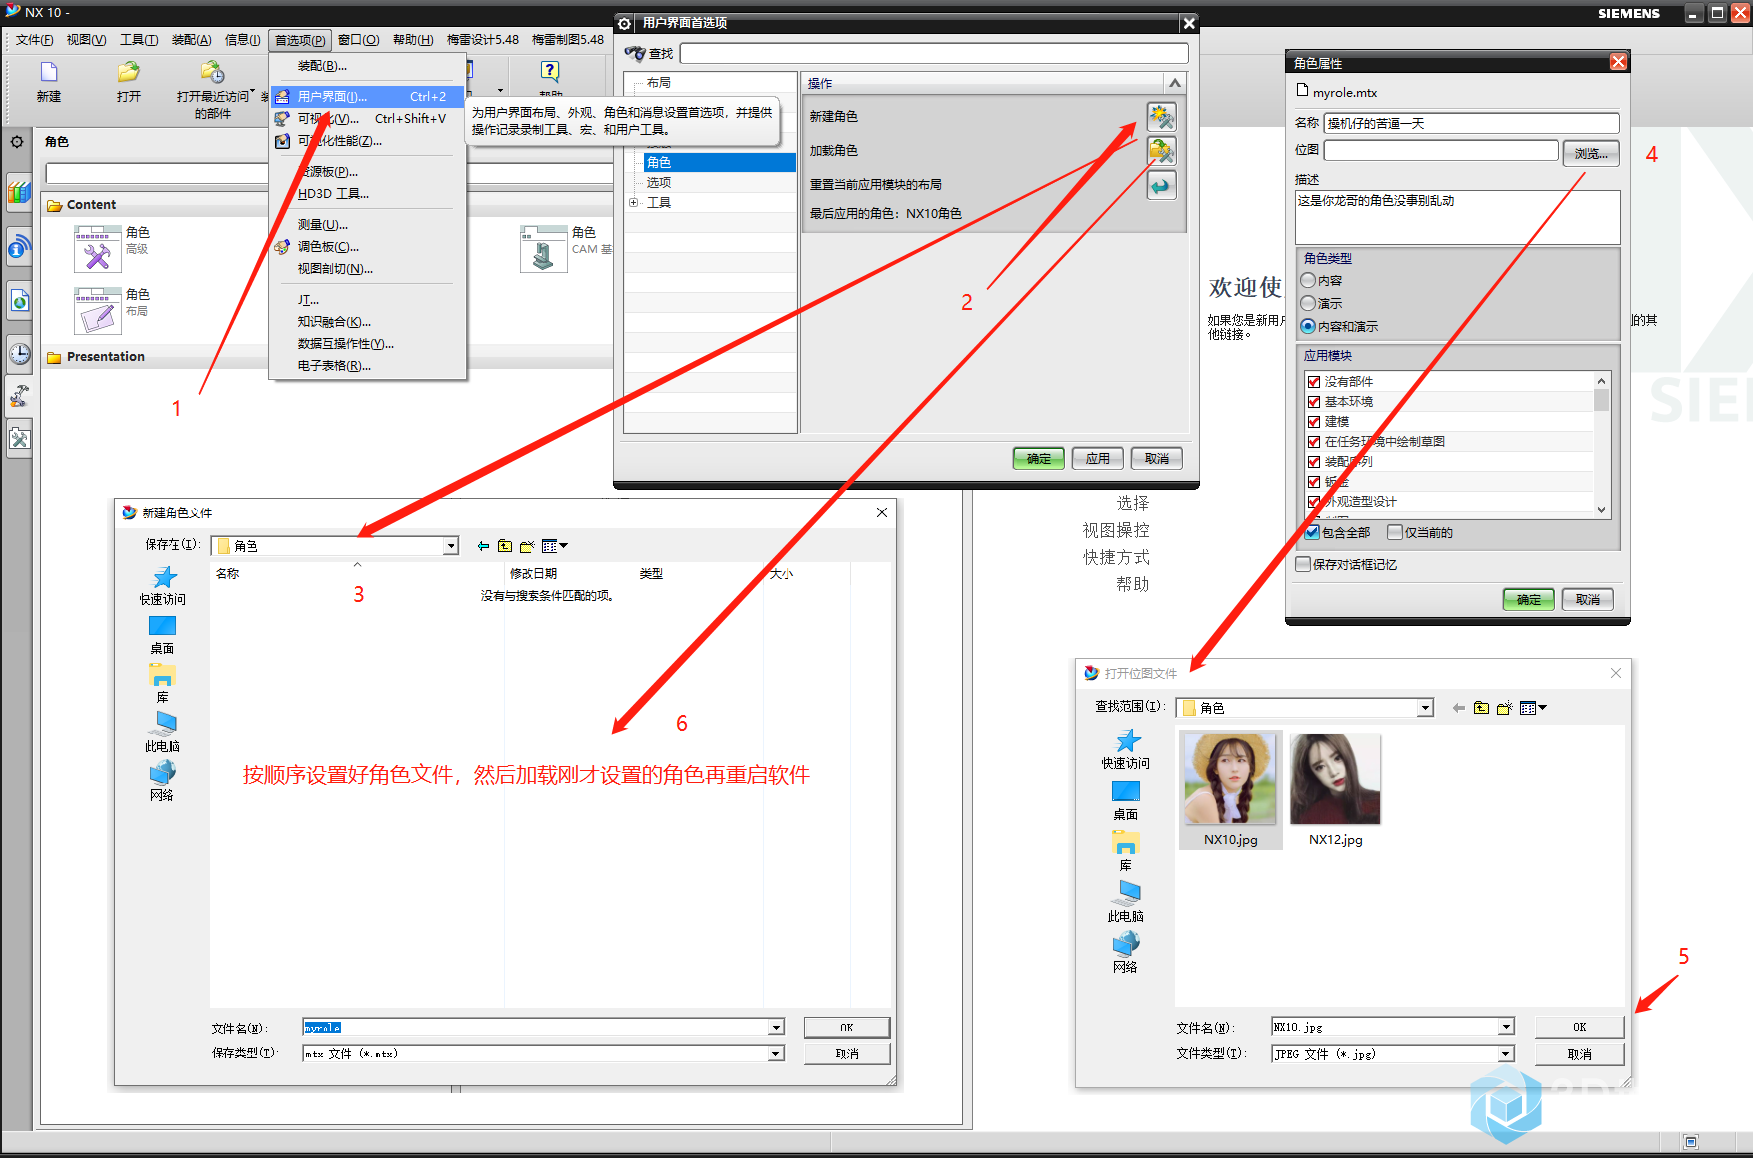Open the 梅雷设计5.48 menu

[x=483, y=40]
